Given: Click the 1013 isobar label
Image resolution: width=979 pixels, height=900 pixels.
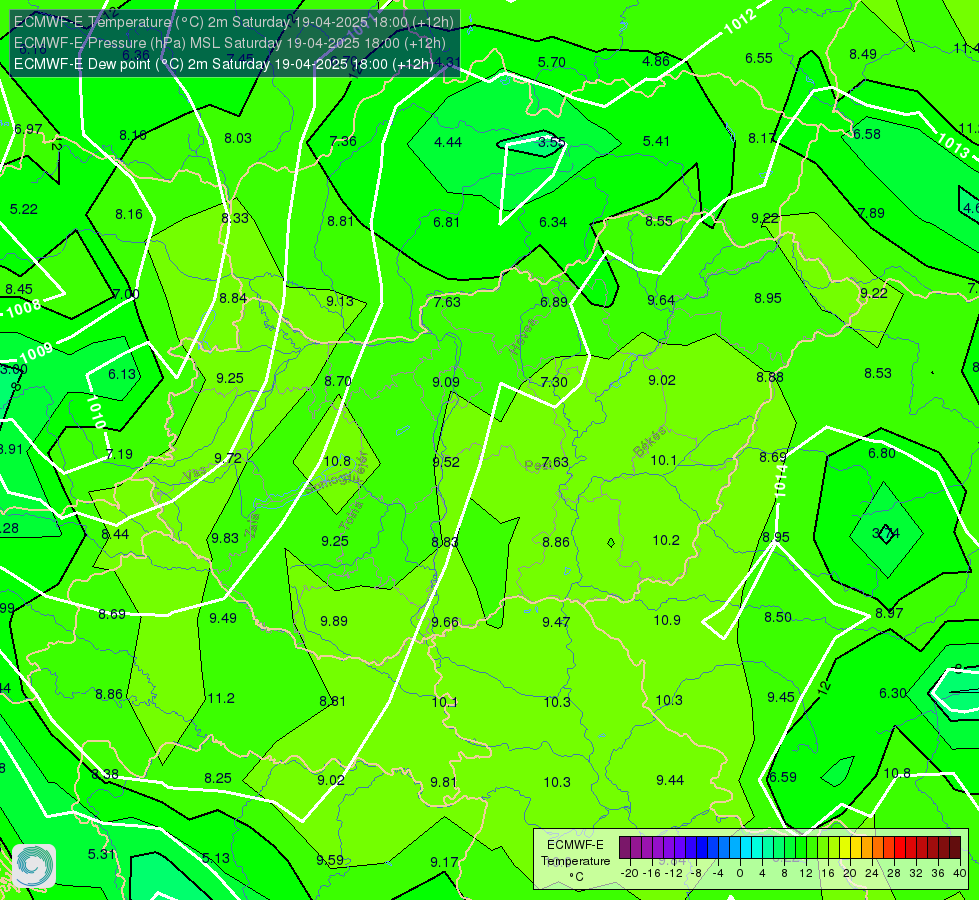Looking at the screenshot, I should (953, 145).
